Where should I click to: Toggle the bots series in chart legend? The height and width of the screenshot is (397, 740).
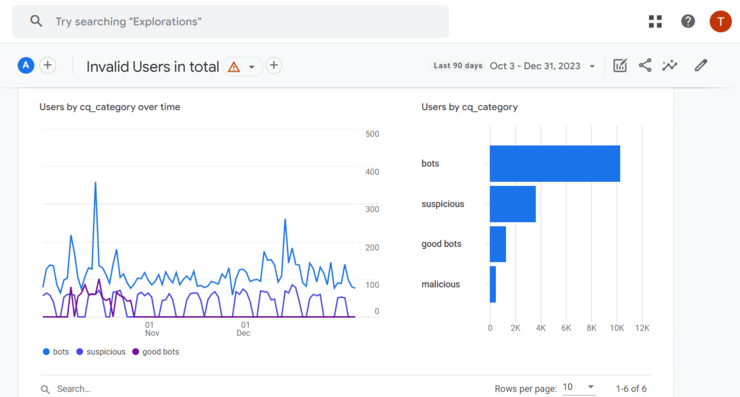[x=56, y=352]
